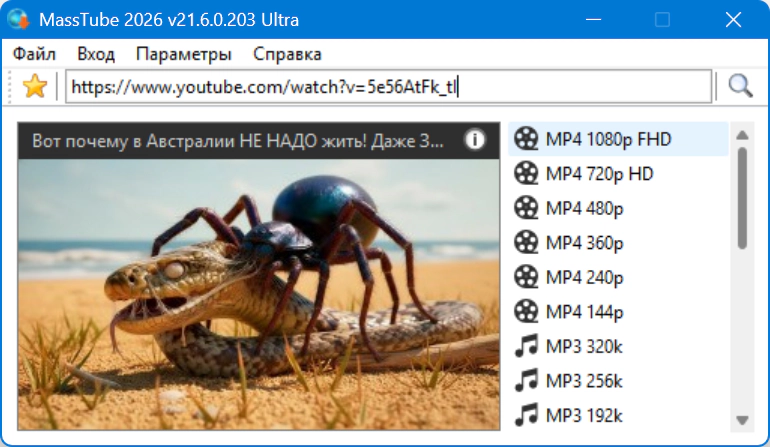
Task: Click the YouTube URL input field
Action: click(x=388, y=87)
